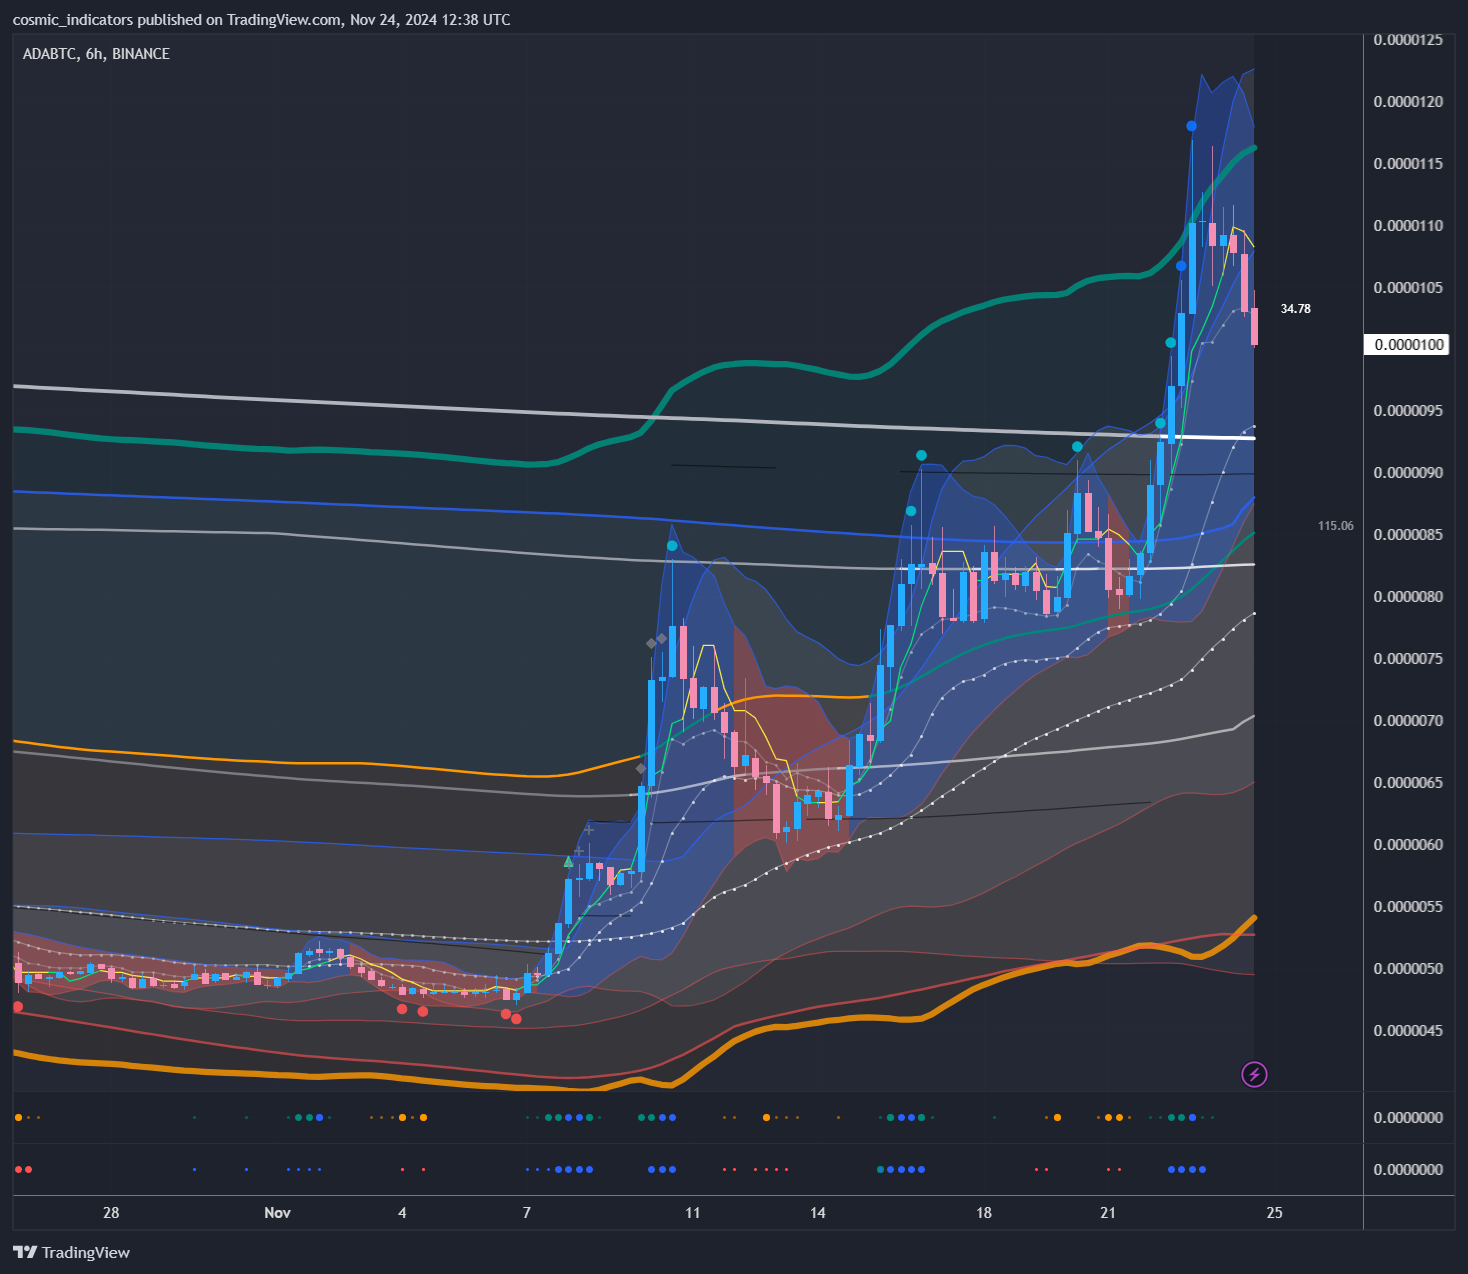
Task: Click the 0.0000110 price axis label
Action: coord(1408,226)
